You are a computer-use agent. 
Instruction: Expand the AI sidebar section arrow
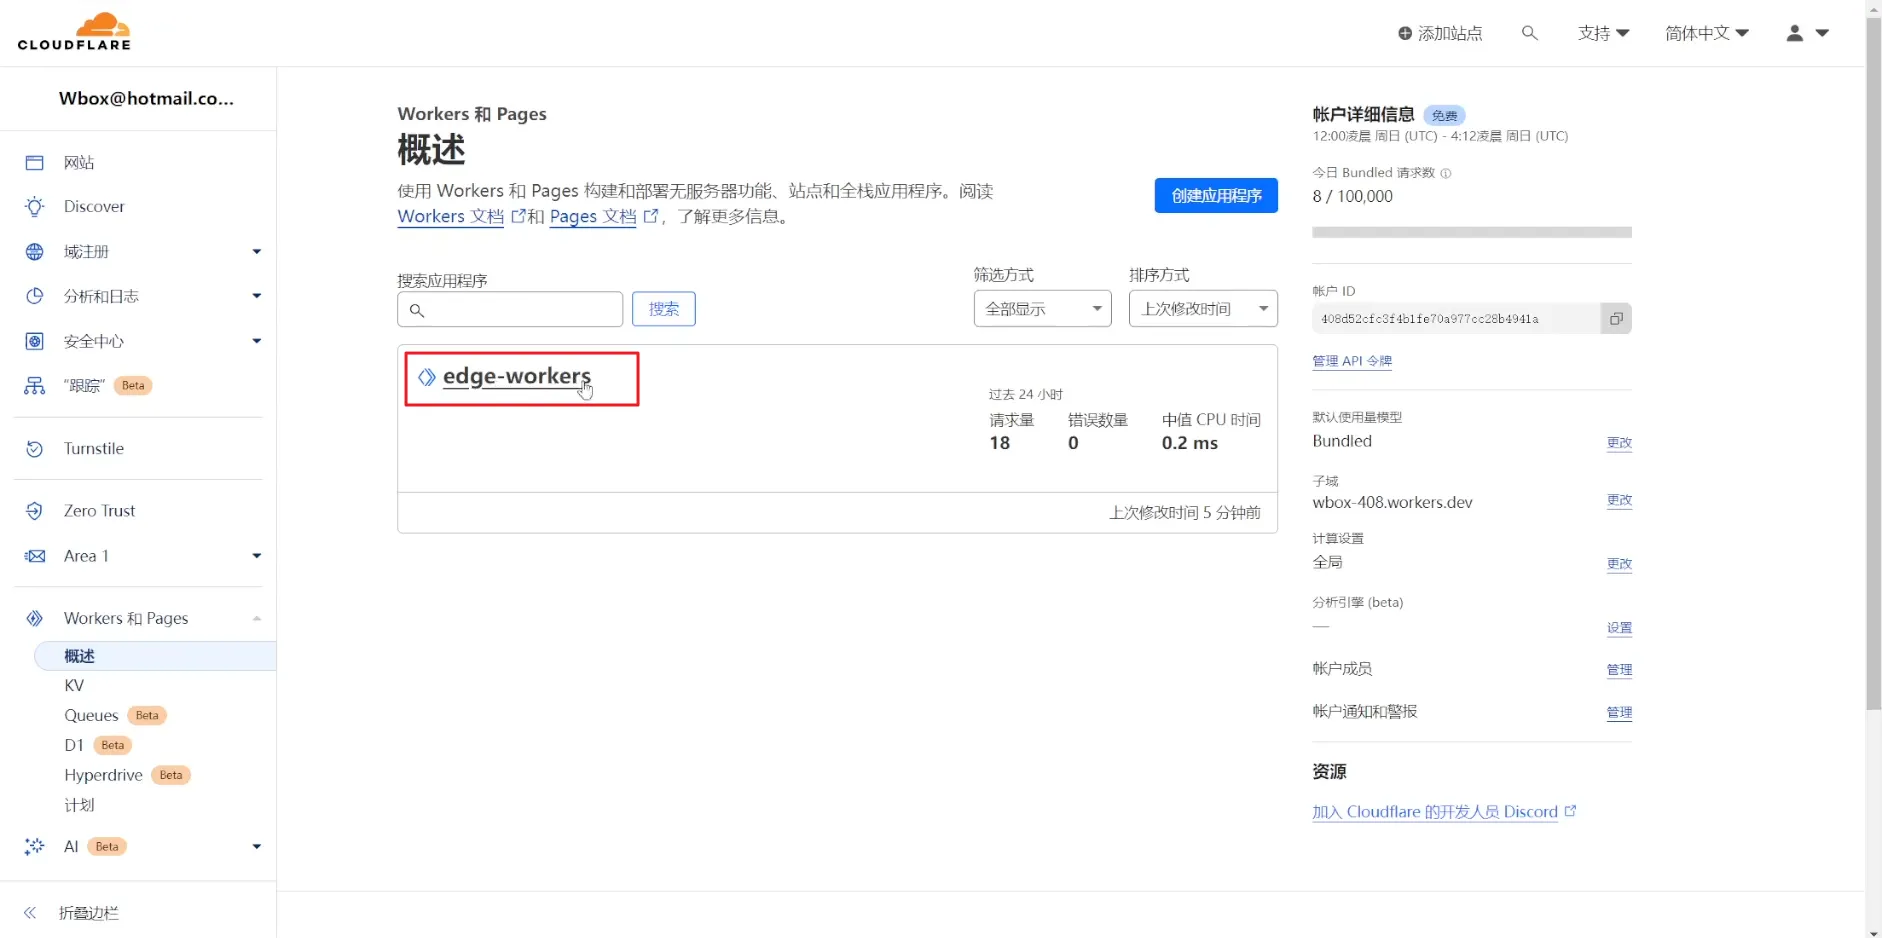pos(257,847)
